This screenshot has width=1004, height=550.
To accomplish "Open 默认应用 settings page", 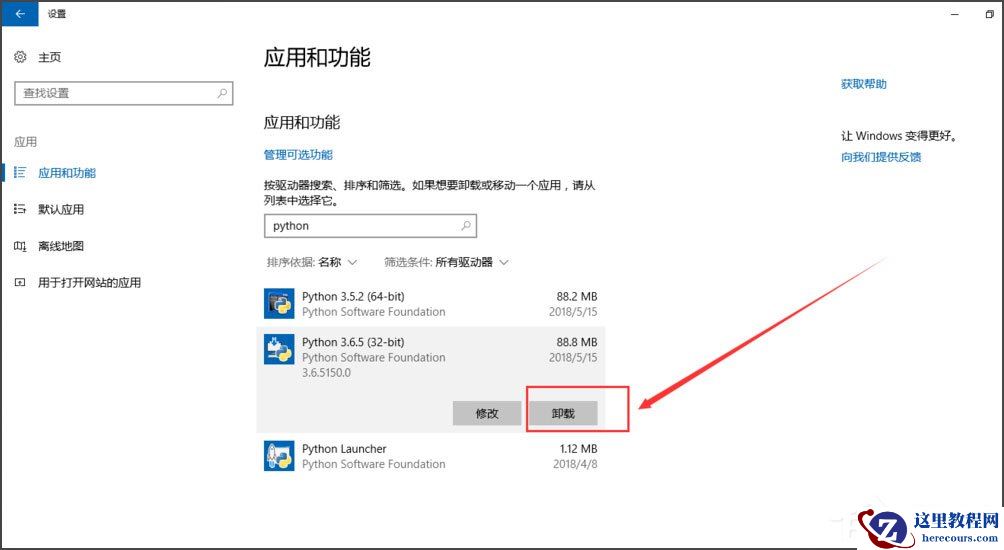I will [61, 209].
